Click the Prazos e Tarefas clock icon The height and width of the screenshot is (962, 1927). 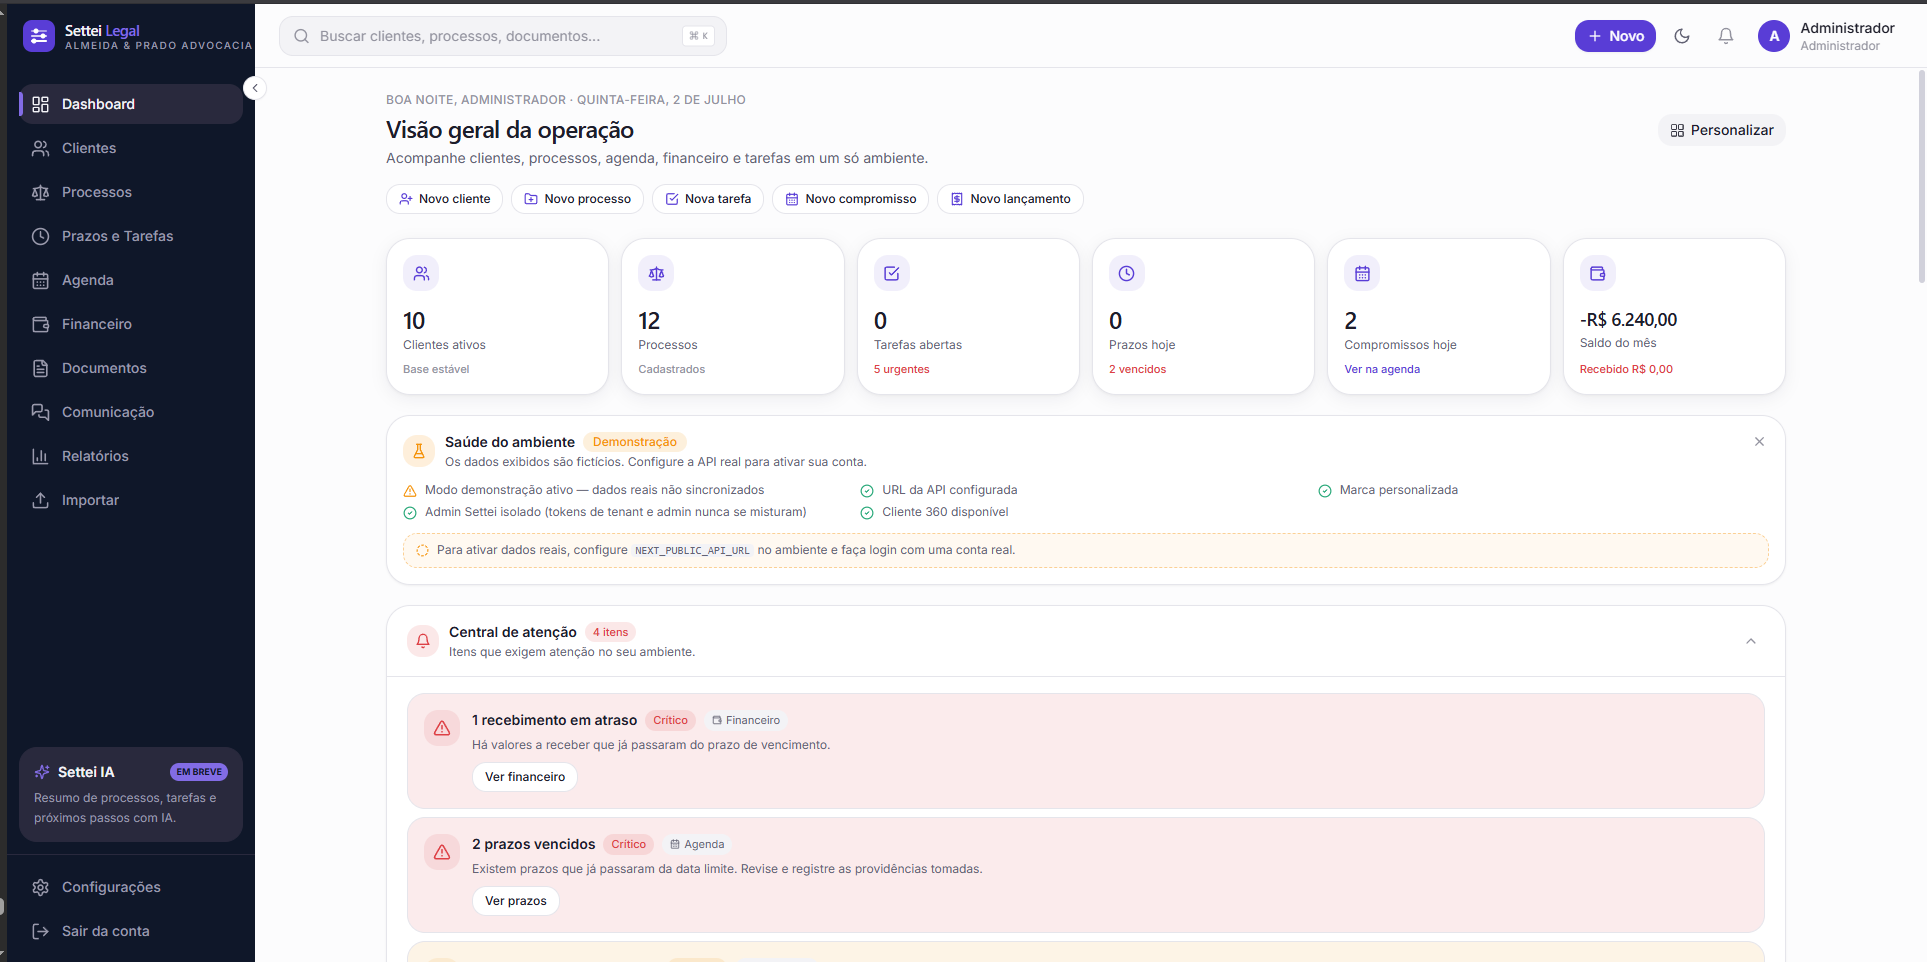[x=40, y=236]
